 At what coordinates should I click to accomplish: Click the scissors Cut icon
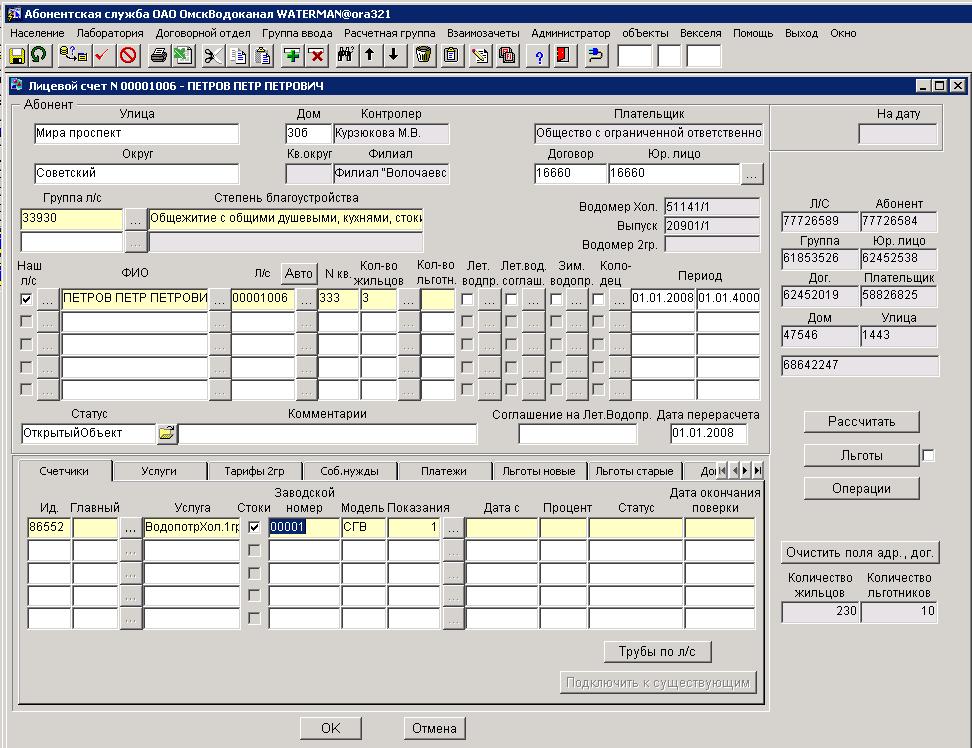[213, 55]
